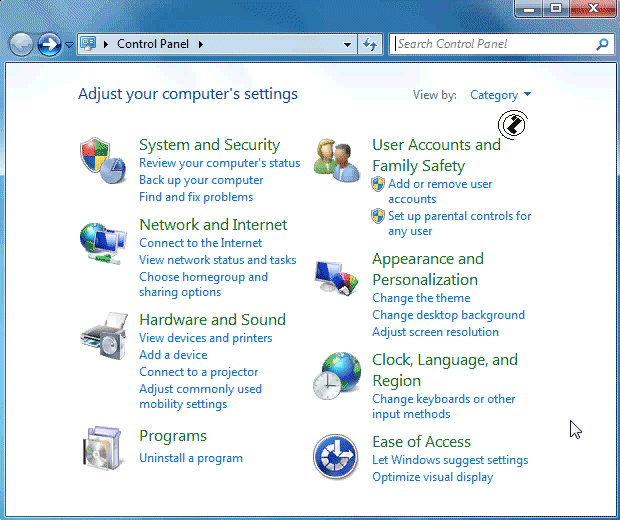The width and height of the screenshot is (620, 520).
Task: Click Set up parental controls for any user
Action: point(459,223)
